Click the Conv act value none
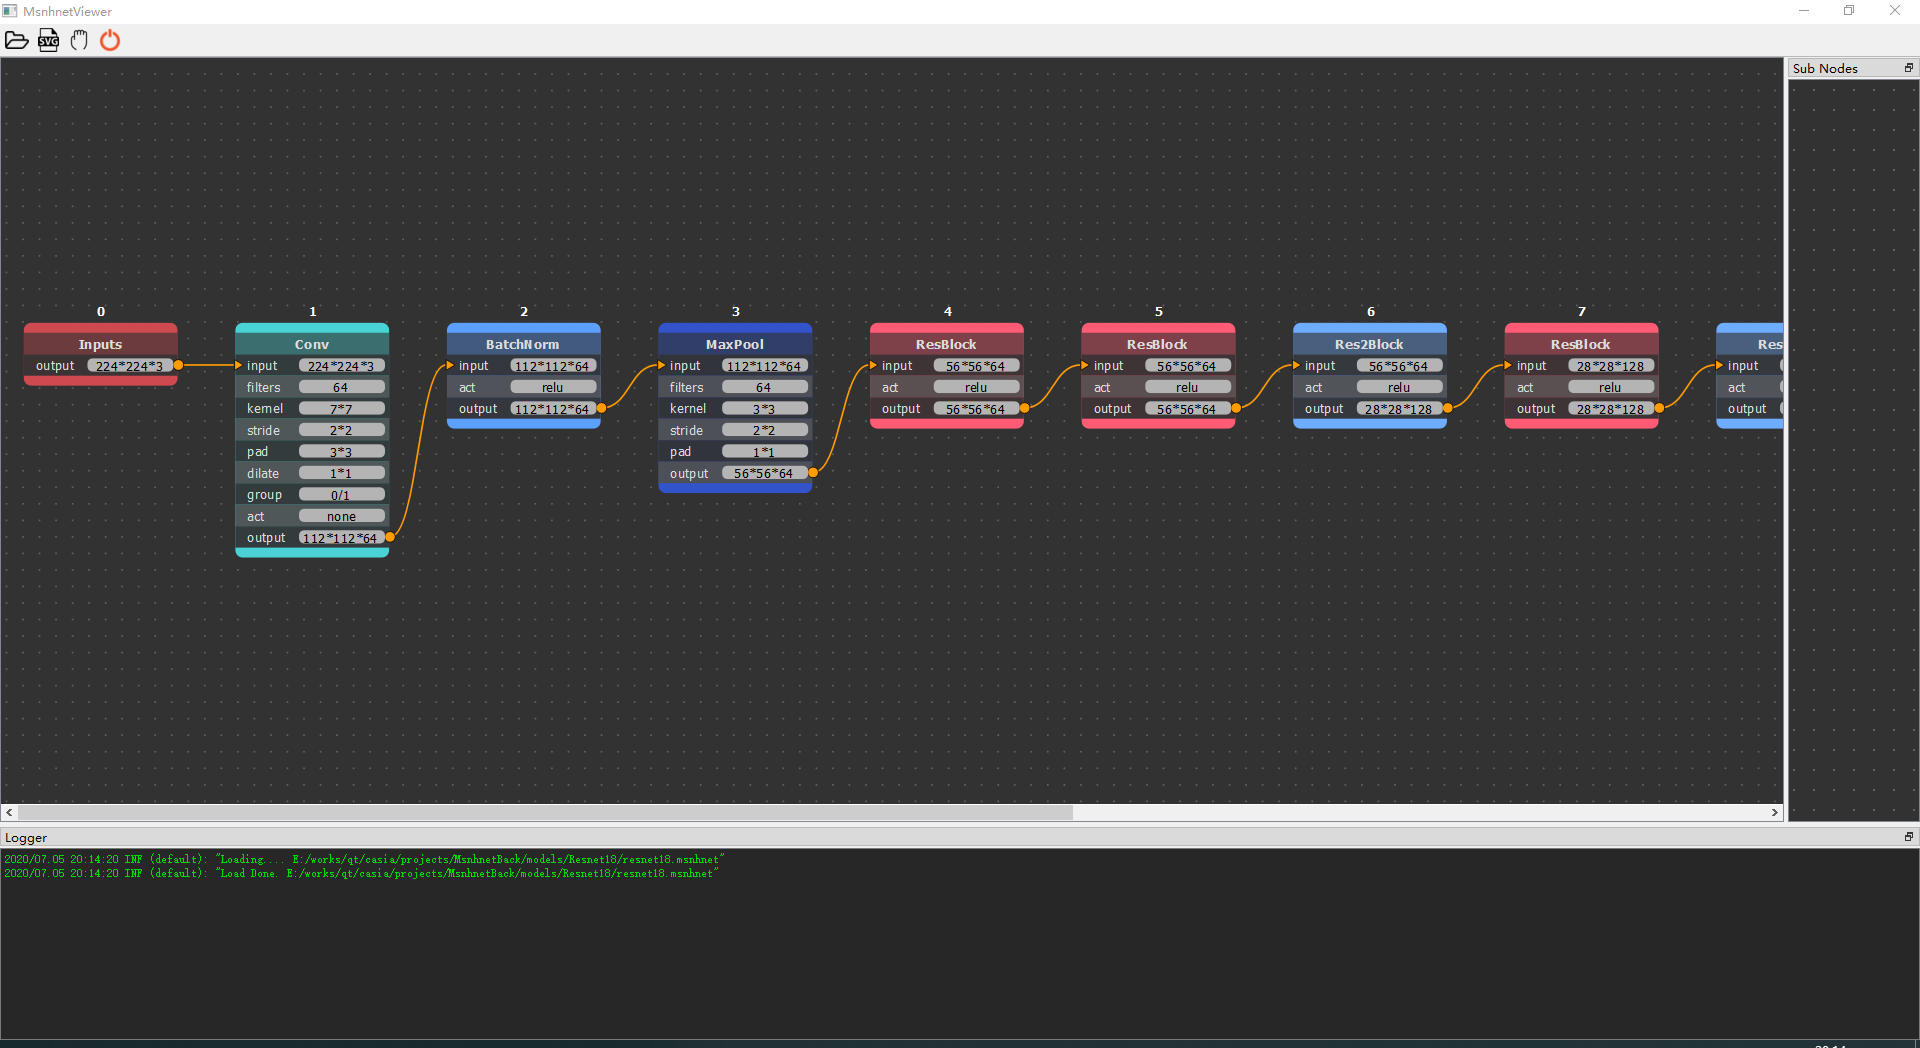Viewport: 1920px width, 1048px height. pyautogui.click(x=341, y=516)
